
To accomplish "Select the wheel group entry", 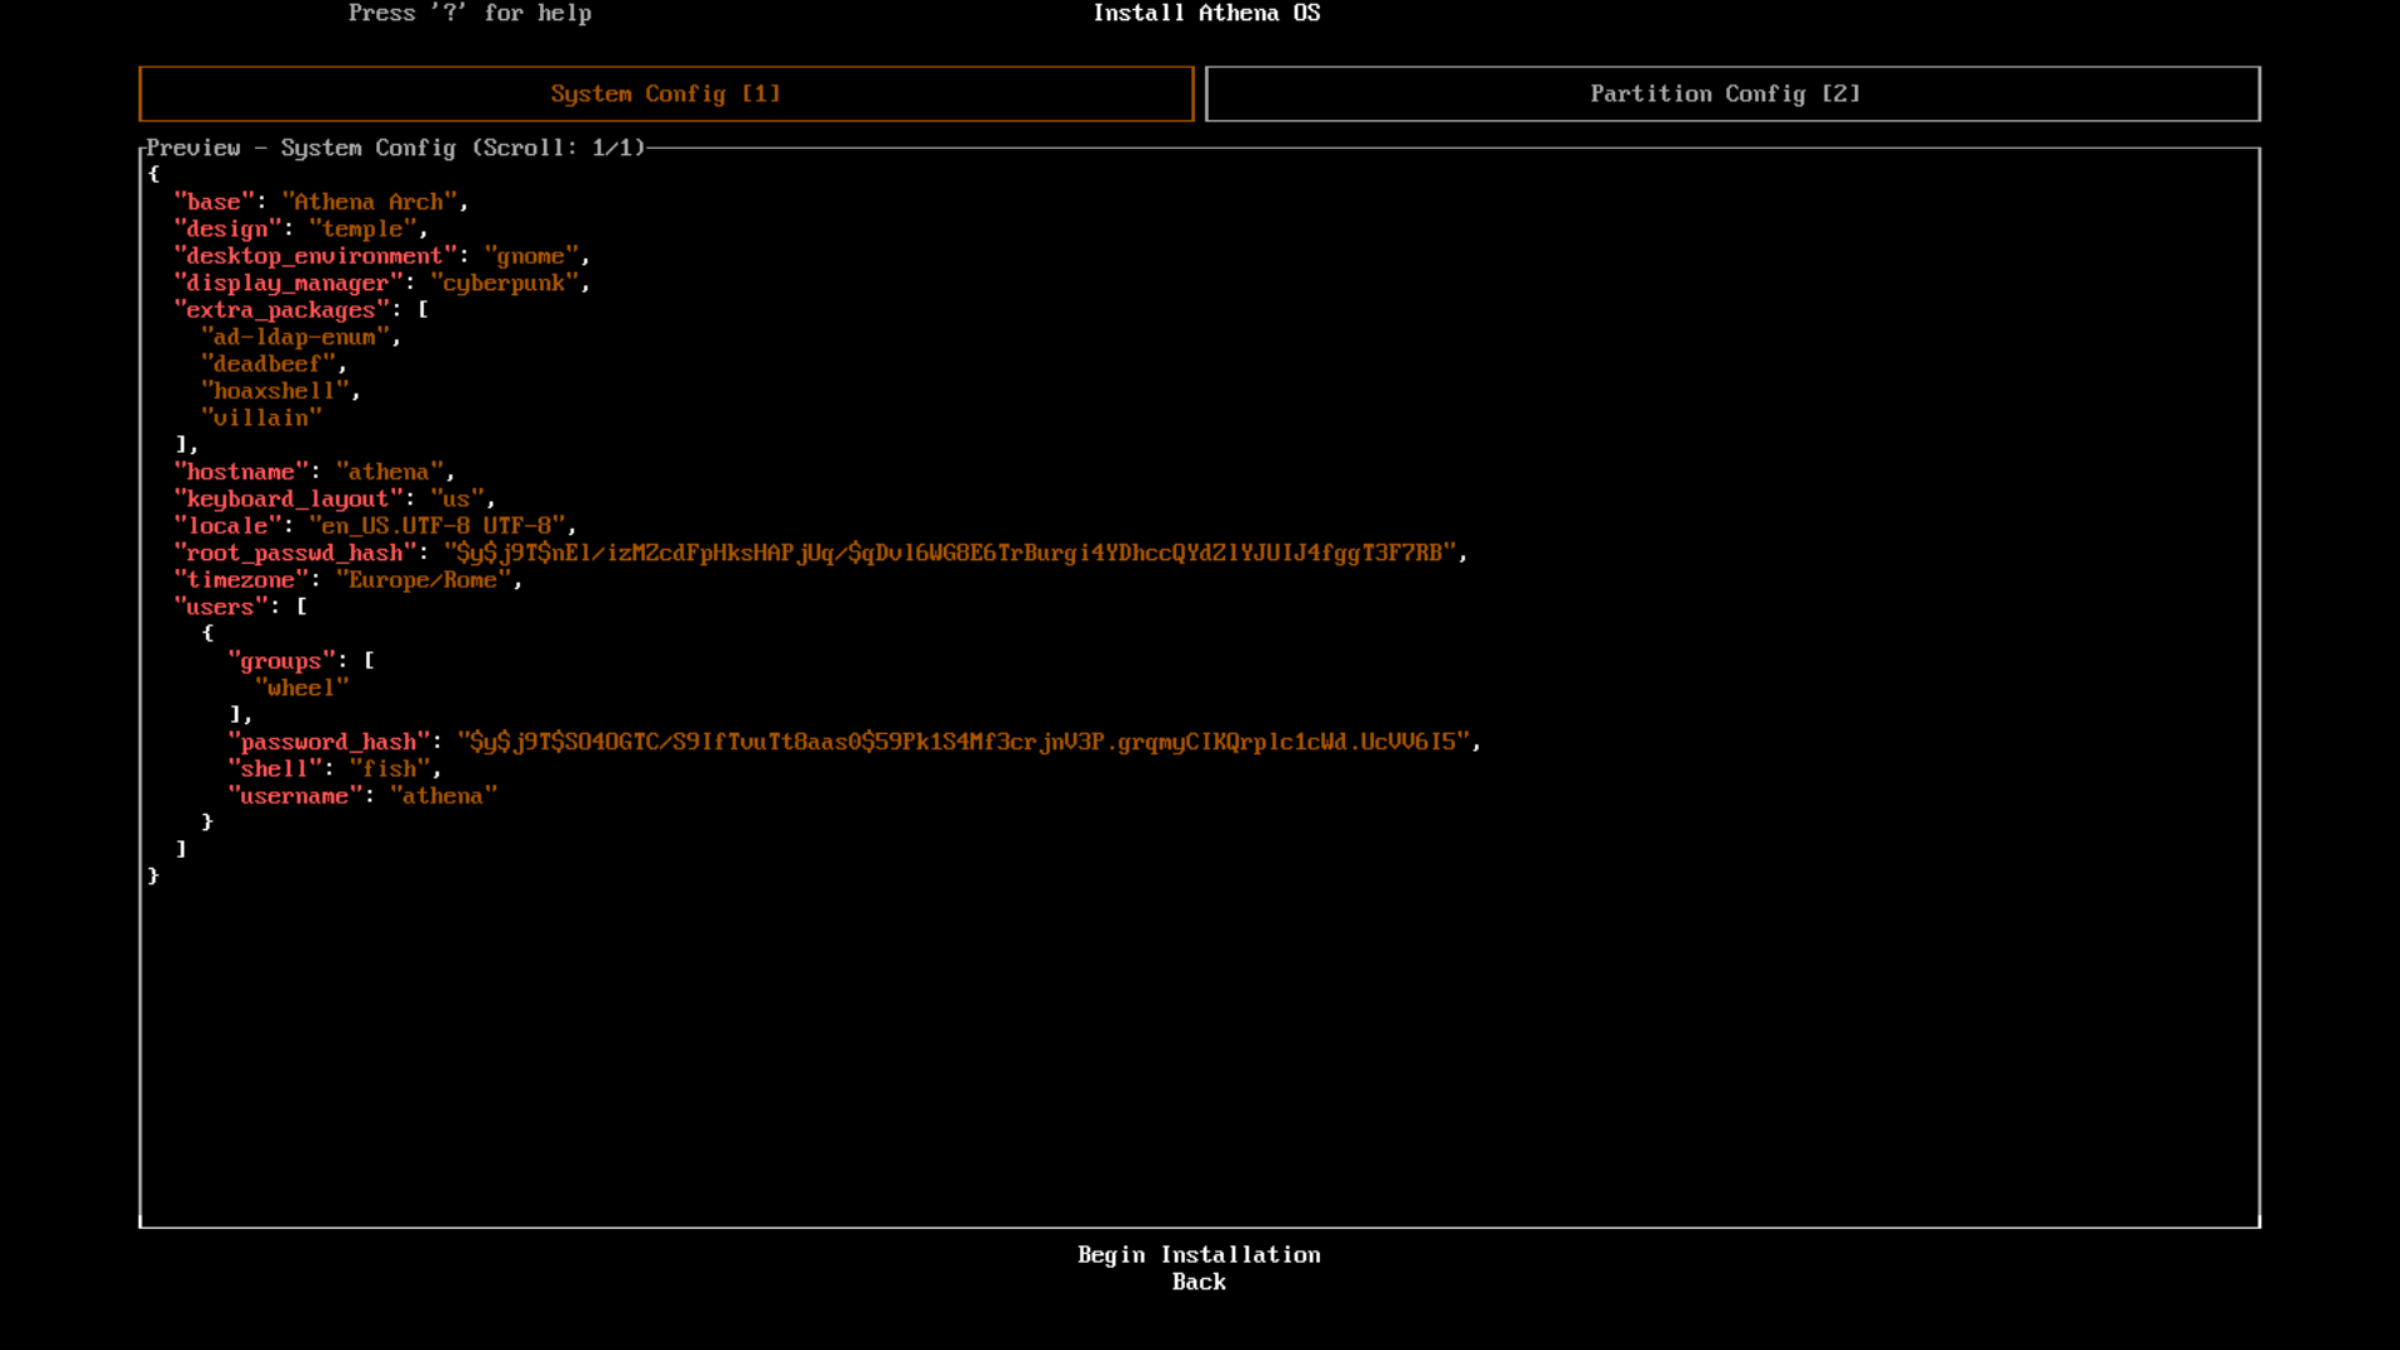I will pos(301,687).
